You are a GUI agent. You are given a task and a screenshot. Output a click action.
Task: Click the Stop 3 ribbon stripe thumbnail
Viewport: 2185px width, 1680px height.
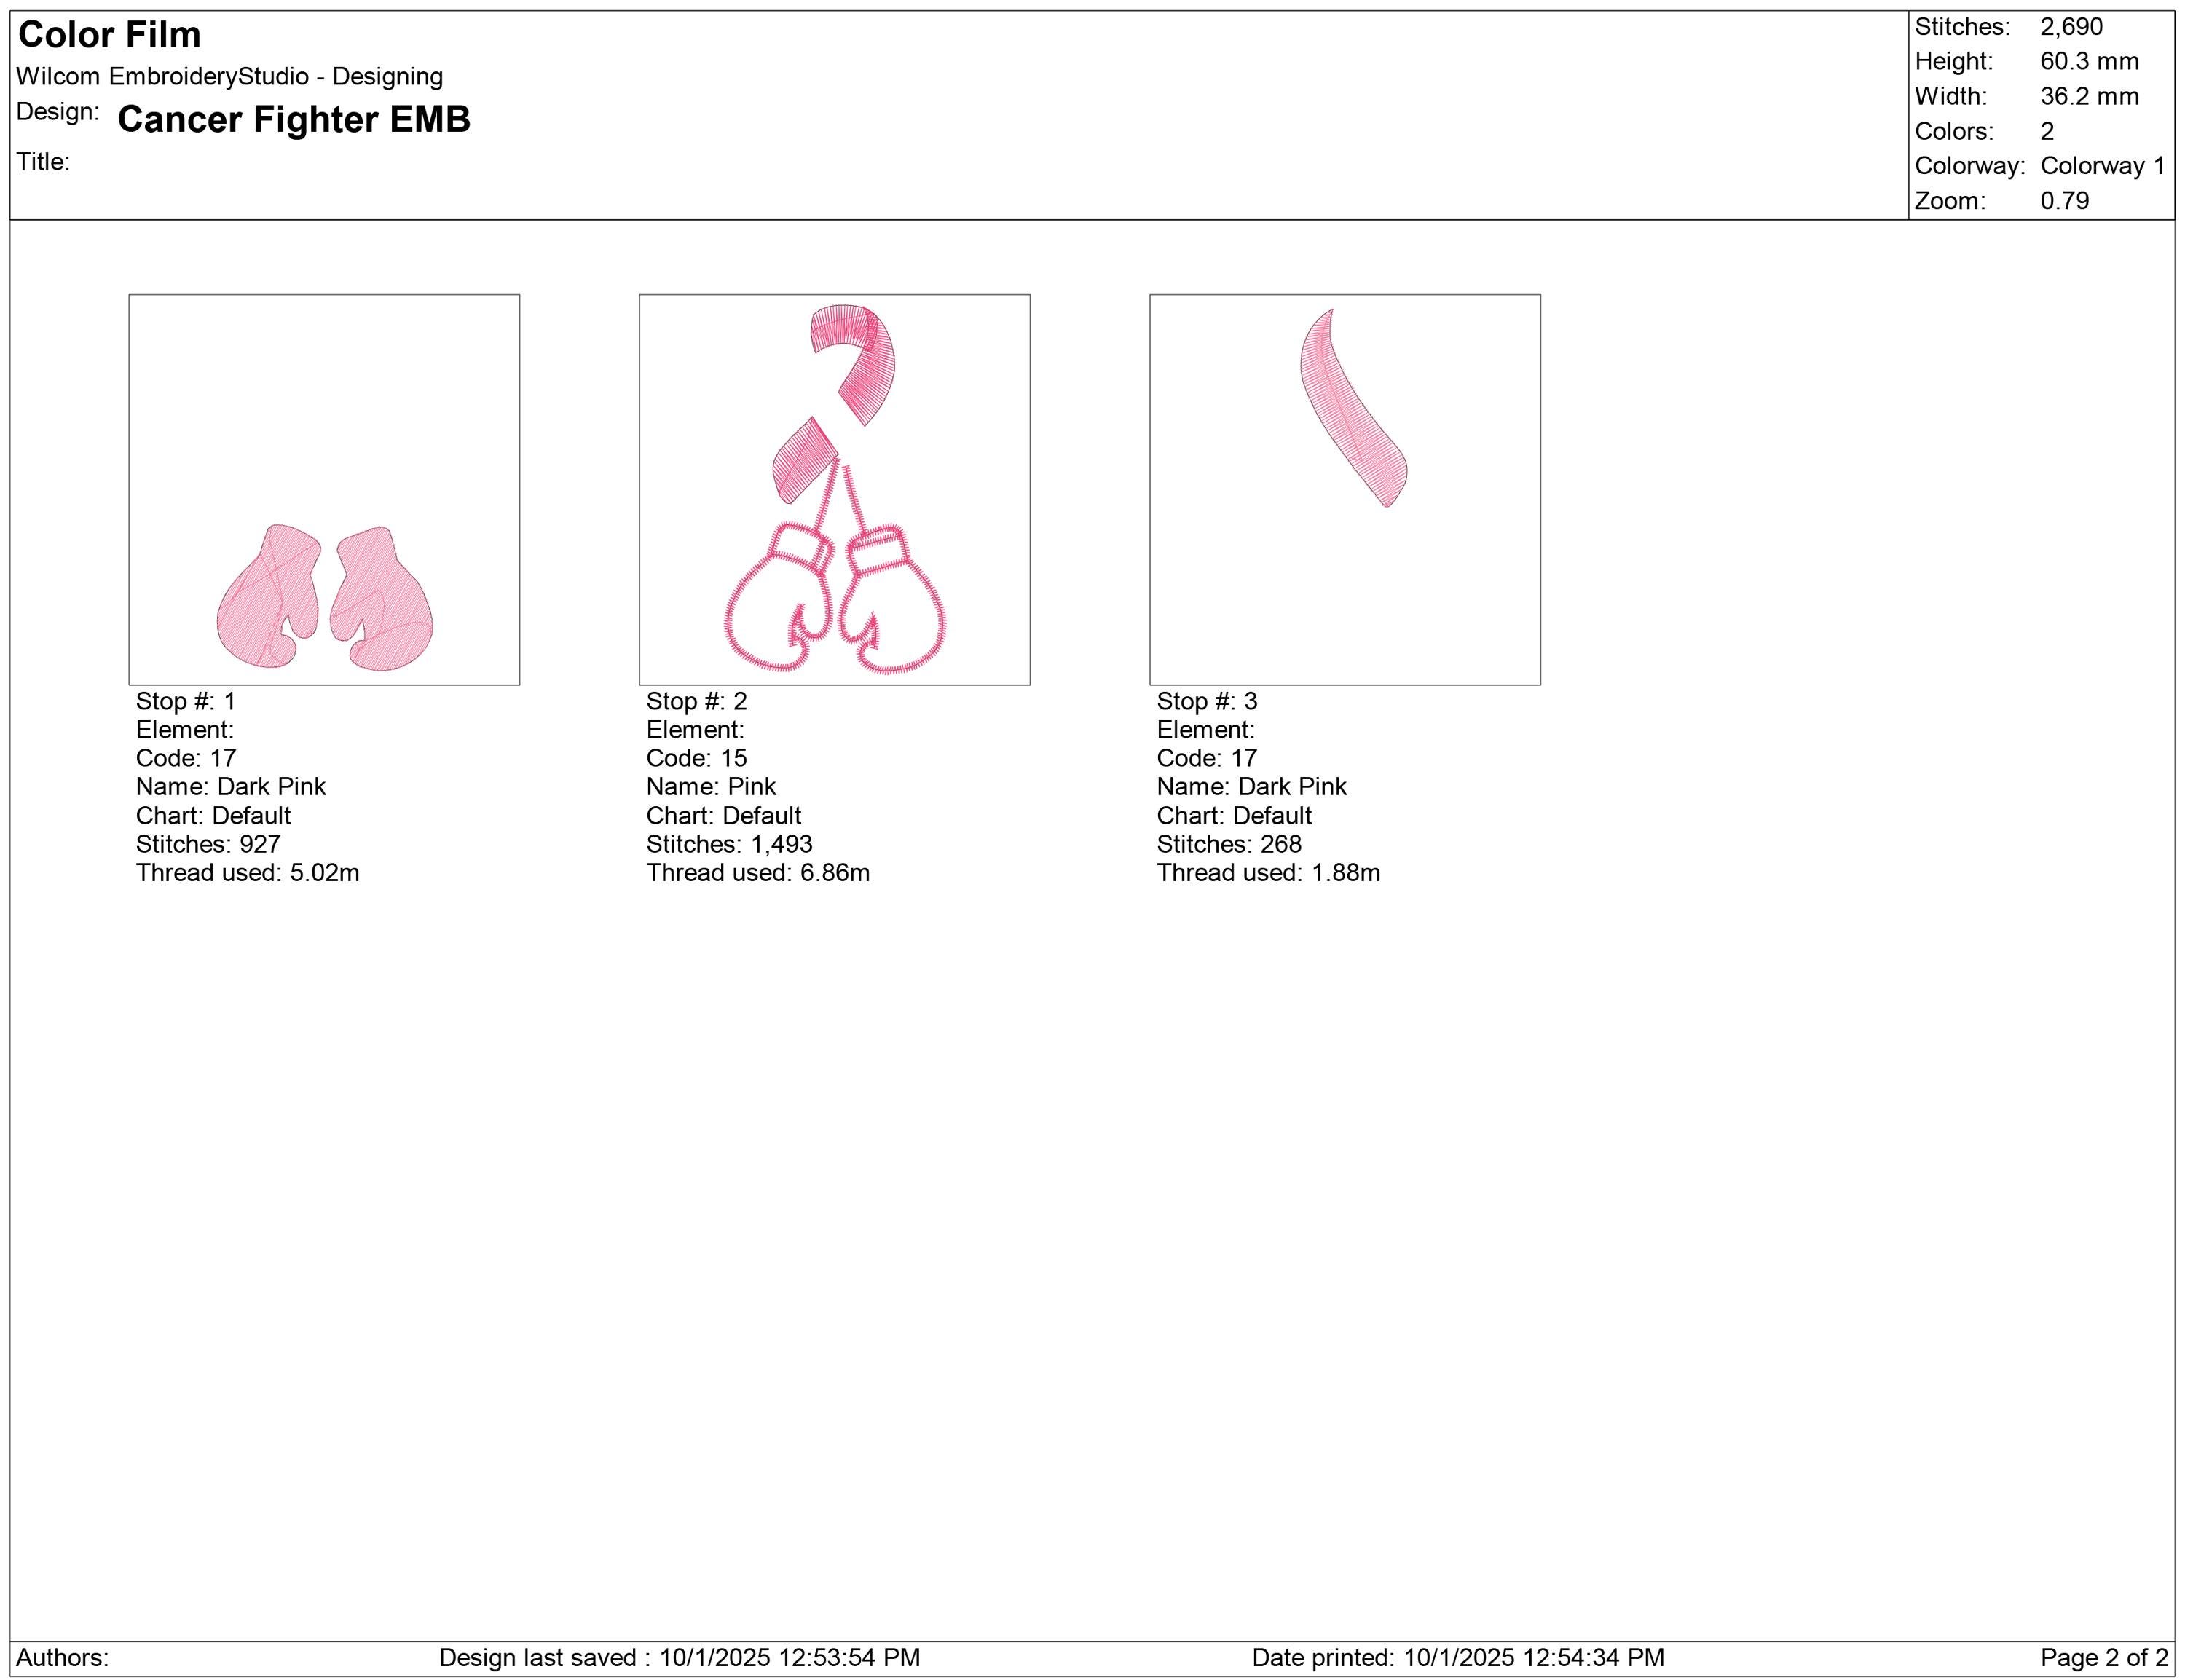tap(1345, 490)
